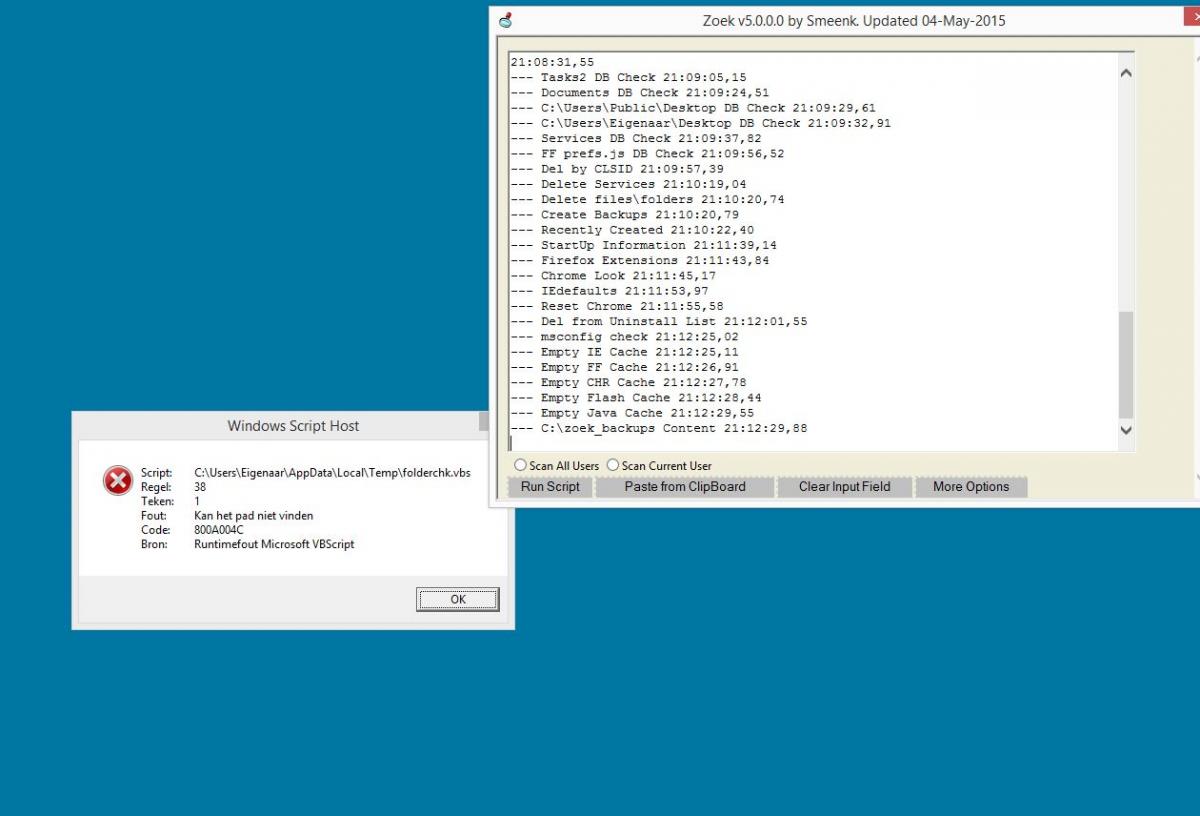Click the 'Del by CLSID' log line

617,169
